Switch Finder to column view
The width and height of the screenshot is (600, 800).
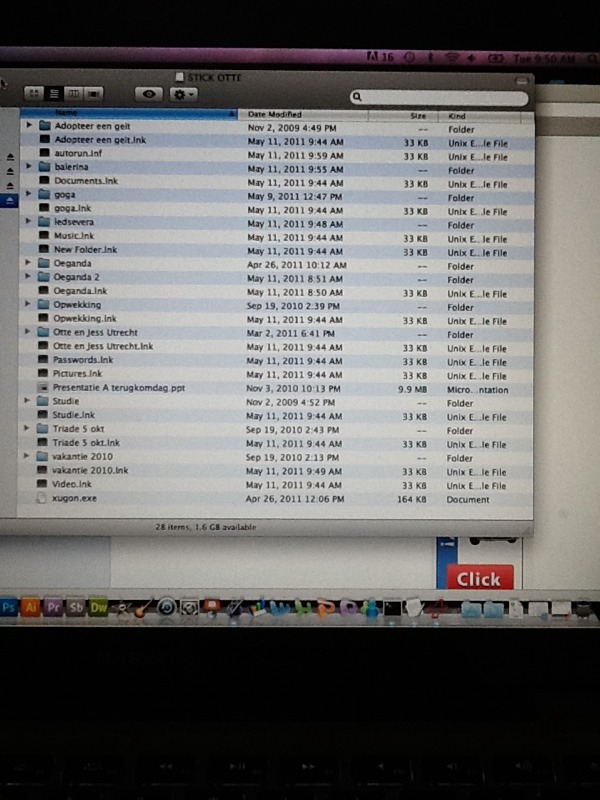(x=73, y=93)
